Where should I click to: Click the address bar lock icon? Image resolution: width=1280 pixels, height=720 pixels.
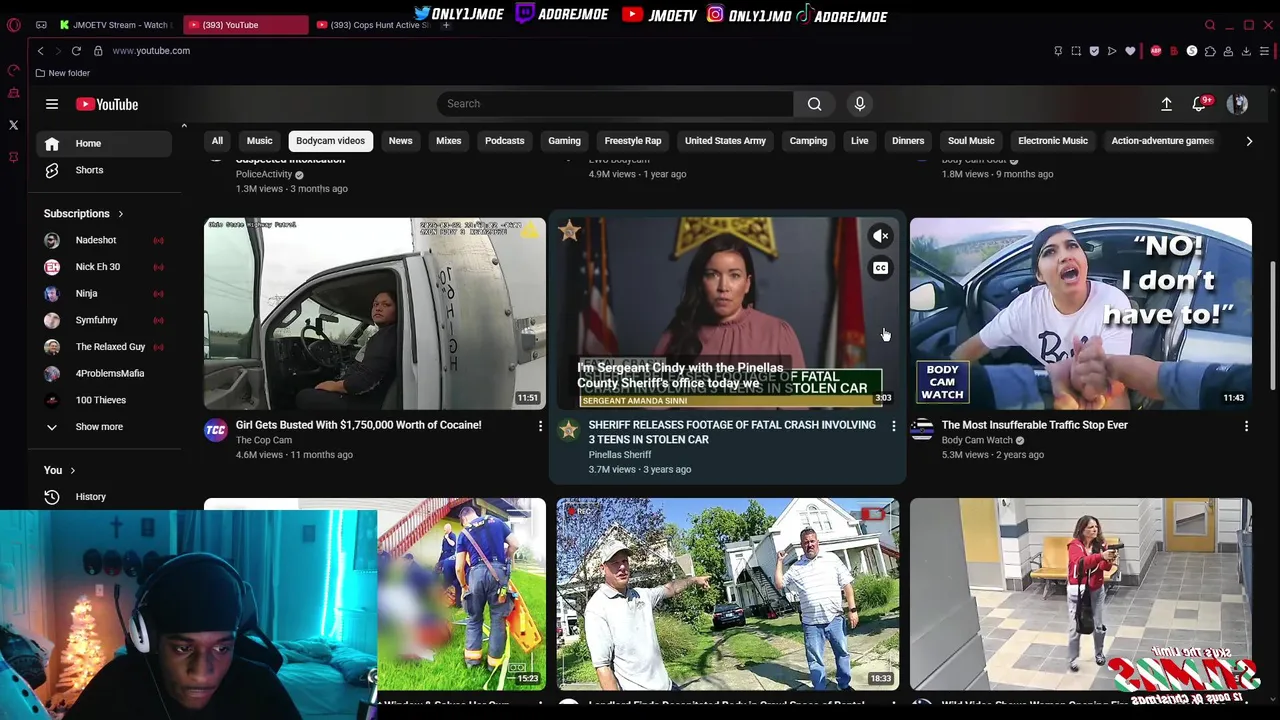click(98, 51)
